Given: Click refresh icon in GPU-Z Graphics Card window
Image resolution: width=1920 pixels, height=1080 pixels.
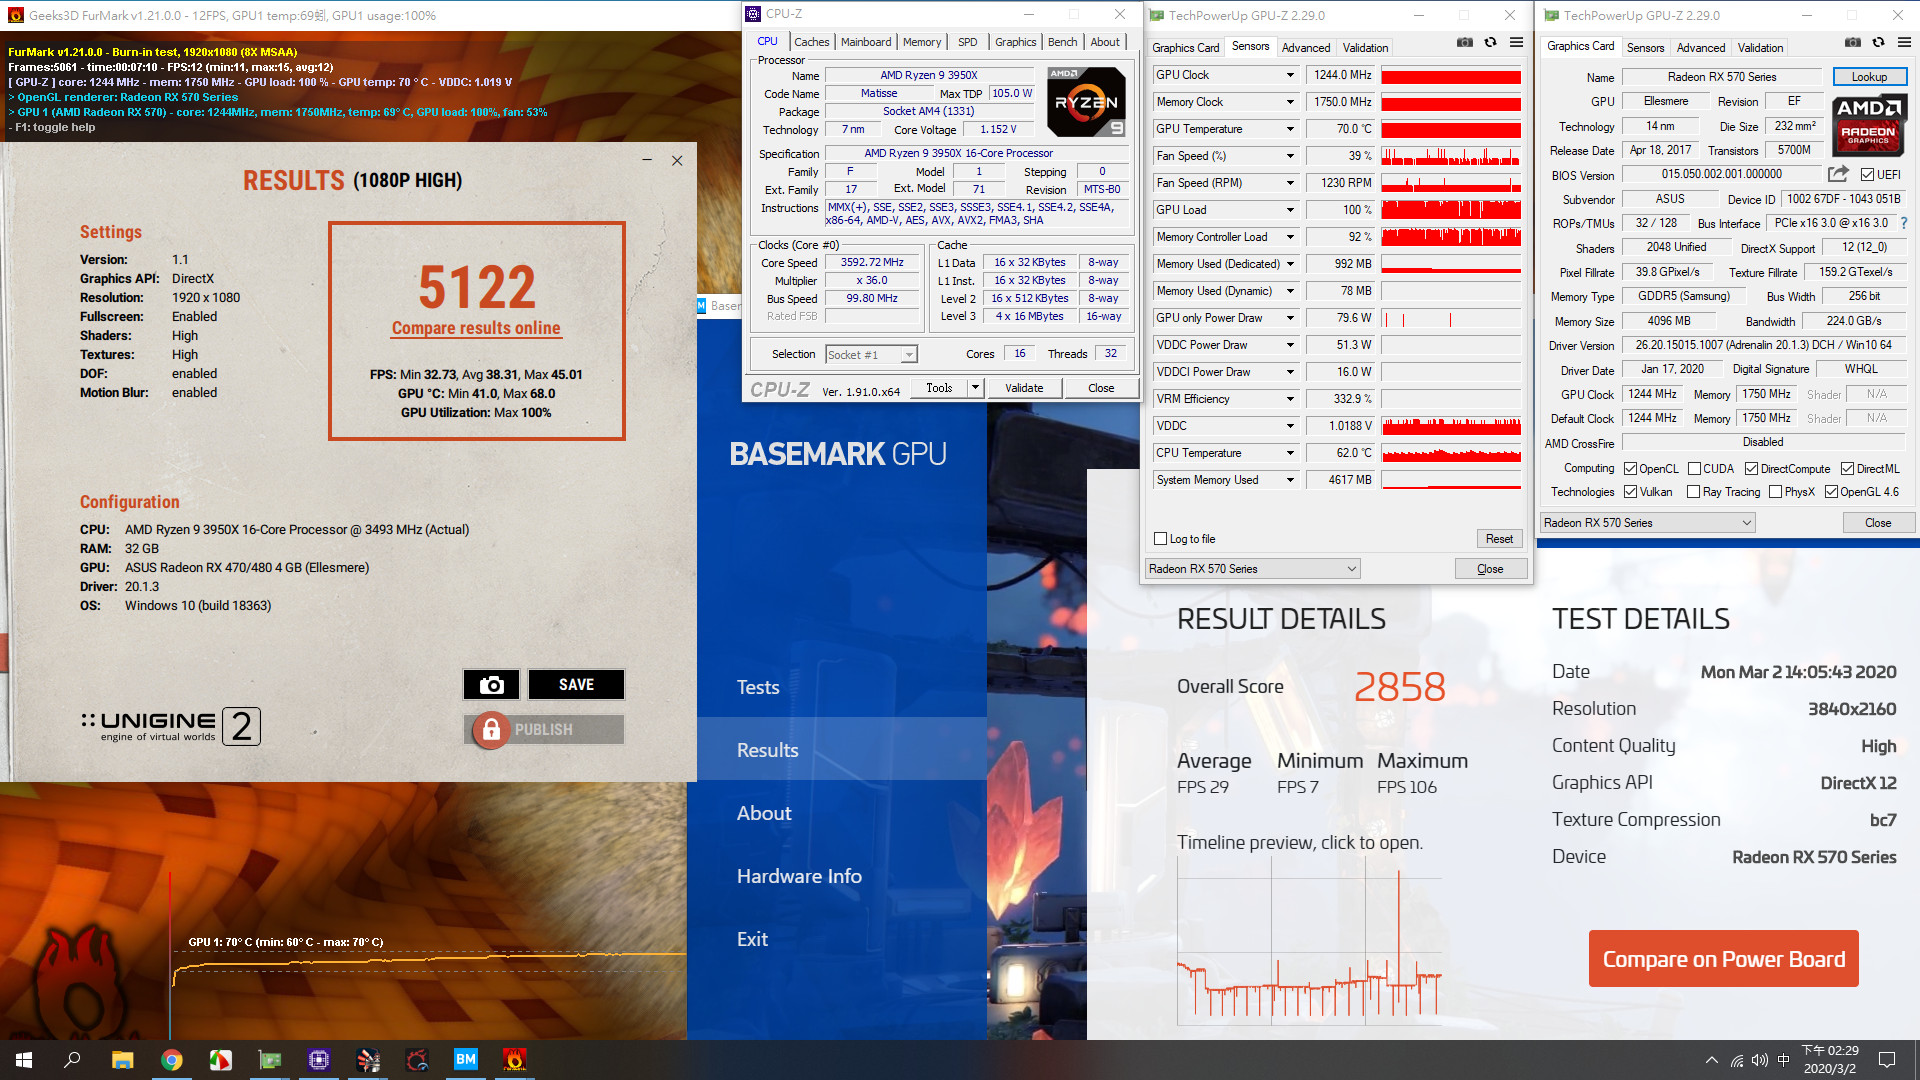Looking at the screenshot, I should point(1878,43).
